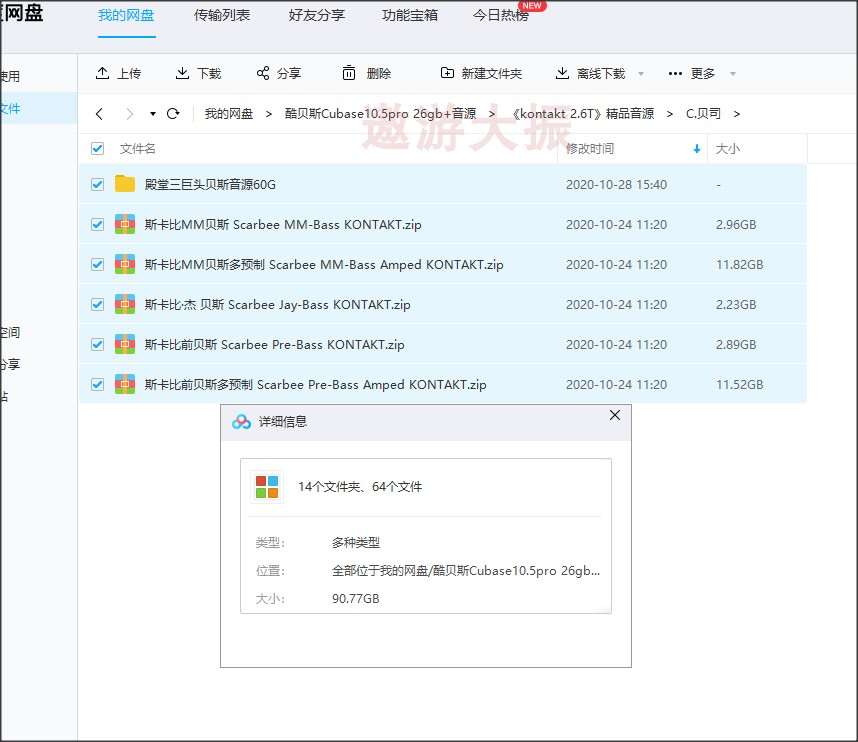Screen dimensions: 858x742
Task: Refresh the current folder listing
Action: pyautogui.click(x=173, y=114)
